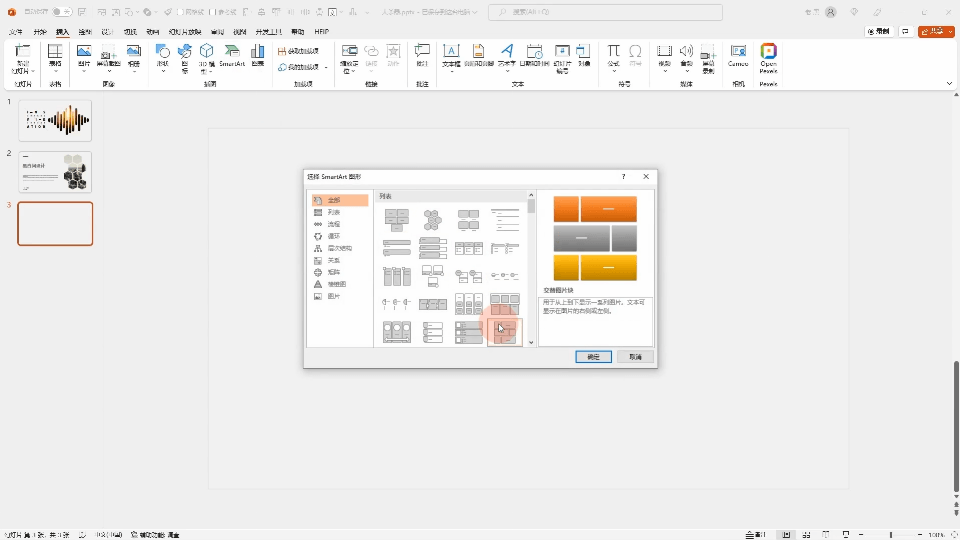Open the My Add-ins dropdown arrow

tap(326, 67)
